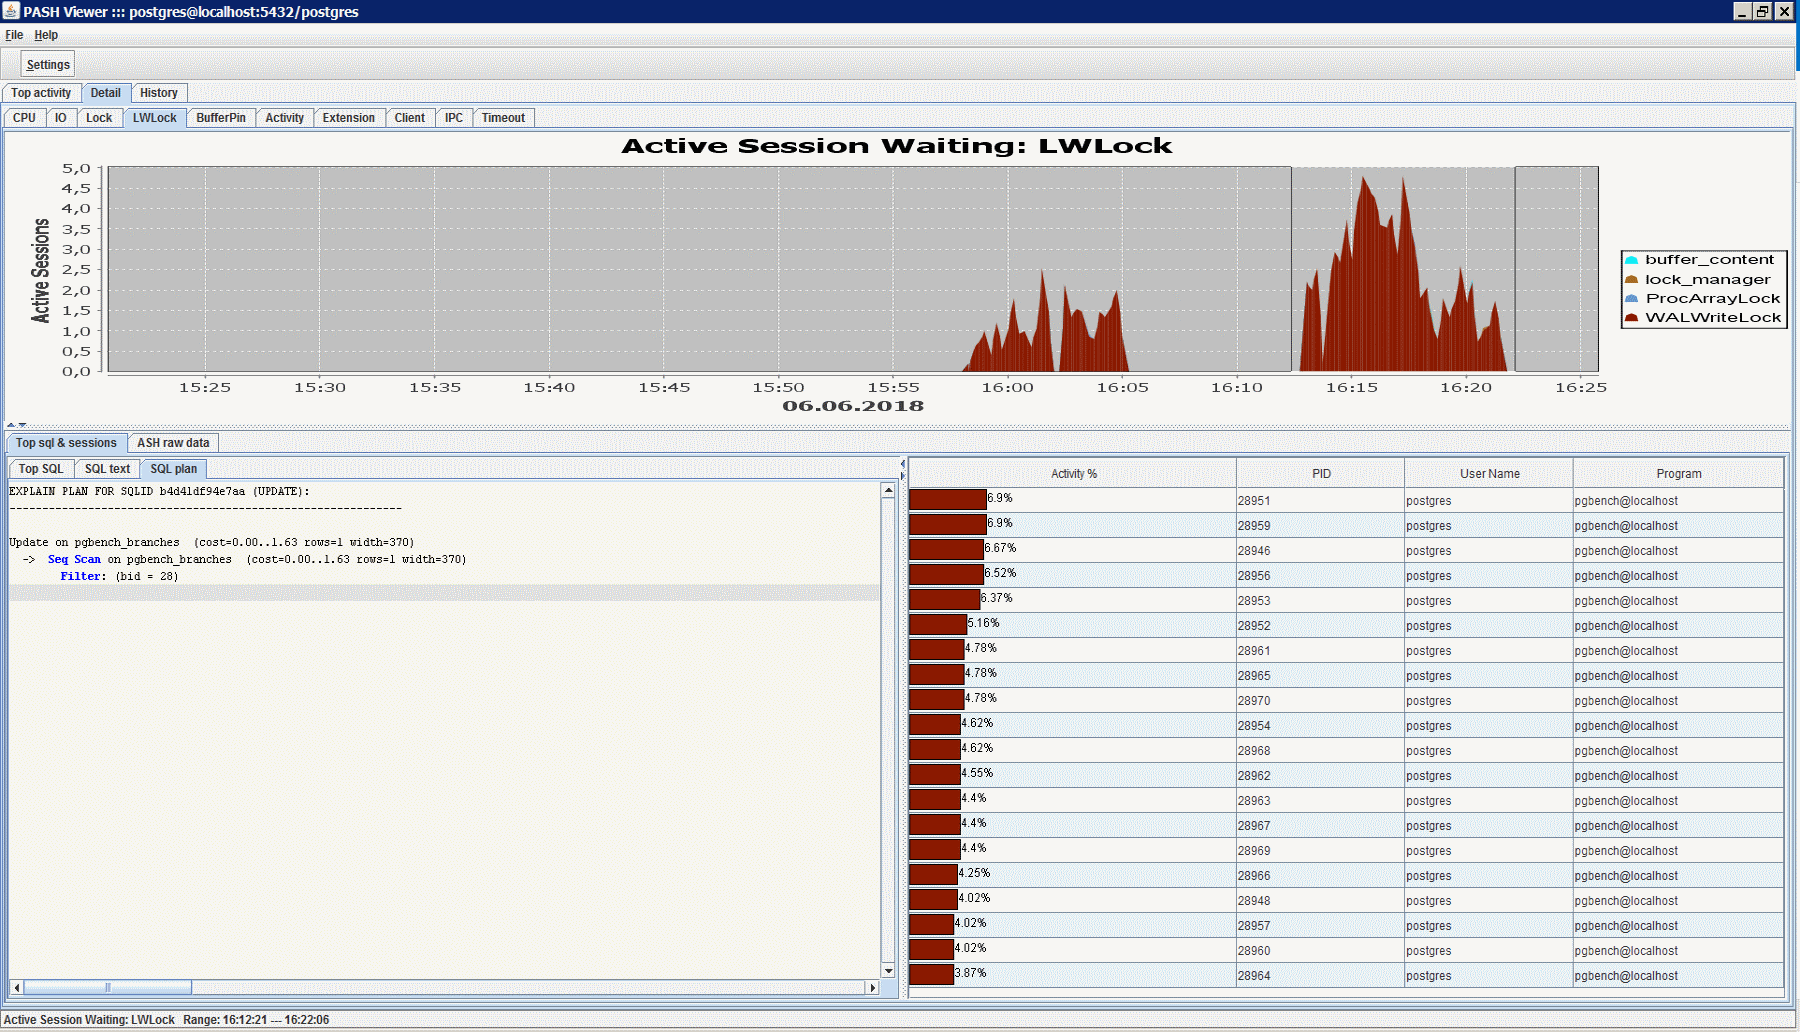Open the BufferPin tab
Image resolution: width=1800 pixels, height=1032 pixels.
pos(220,117)
